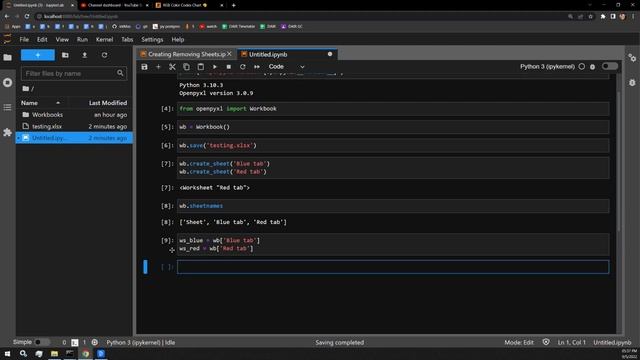Insert a cell below using the plus icon
Viewport: 640px width, 360px height.
point(158,67)
